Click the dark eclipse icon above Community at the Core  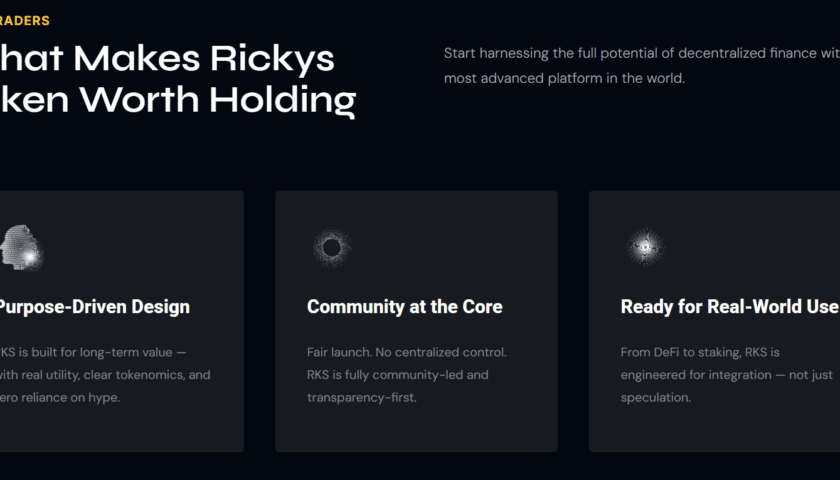click(x=331, y=246)
